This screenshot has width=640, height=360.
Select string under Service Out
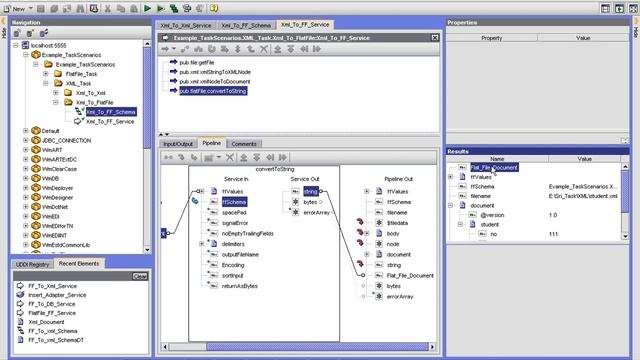tap(311, 191)
